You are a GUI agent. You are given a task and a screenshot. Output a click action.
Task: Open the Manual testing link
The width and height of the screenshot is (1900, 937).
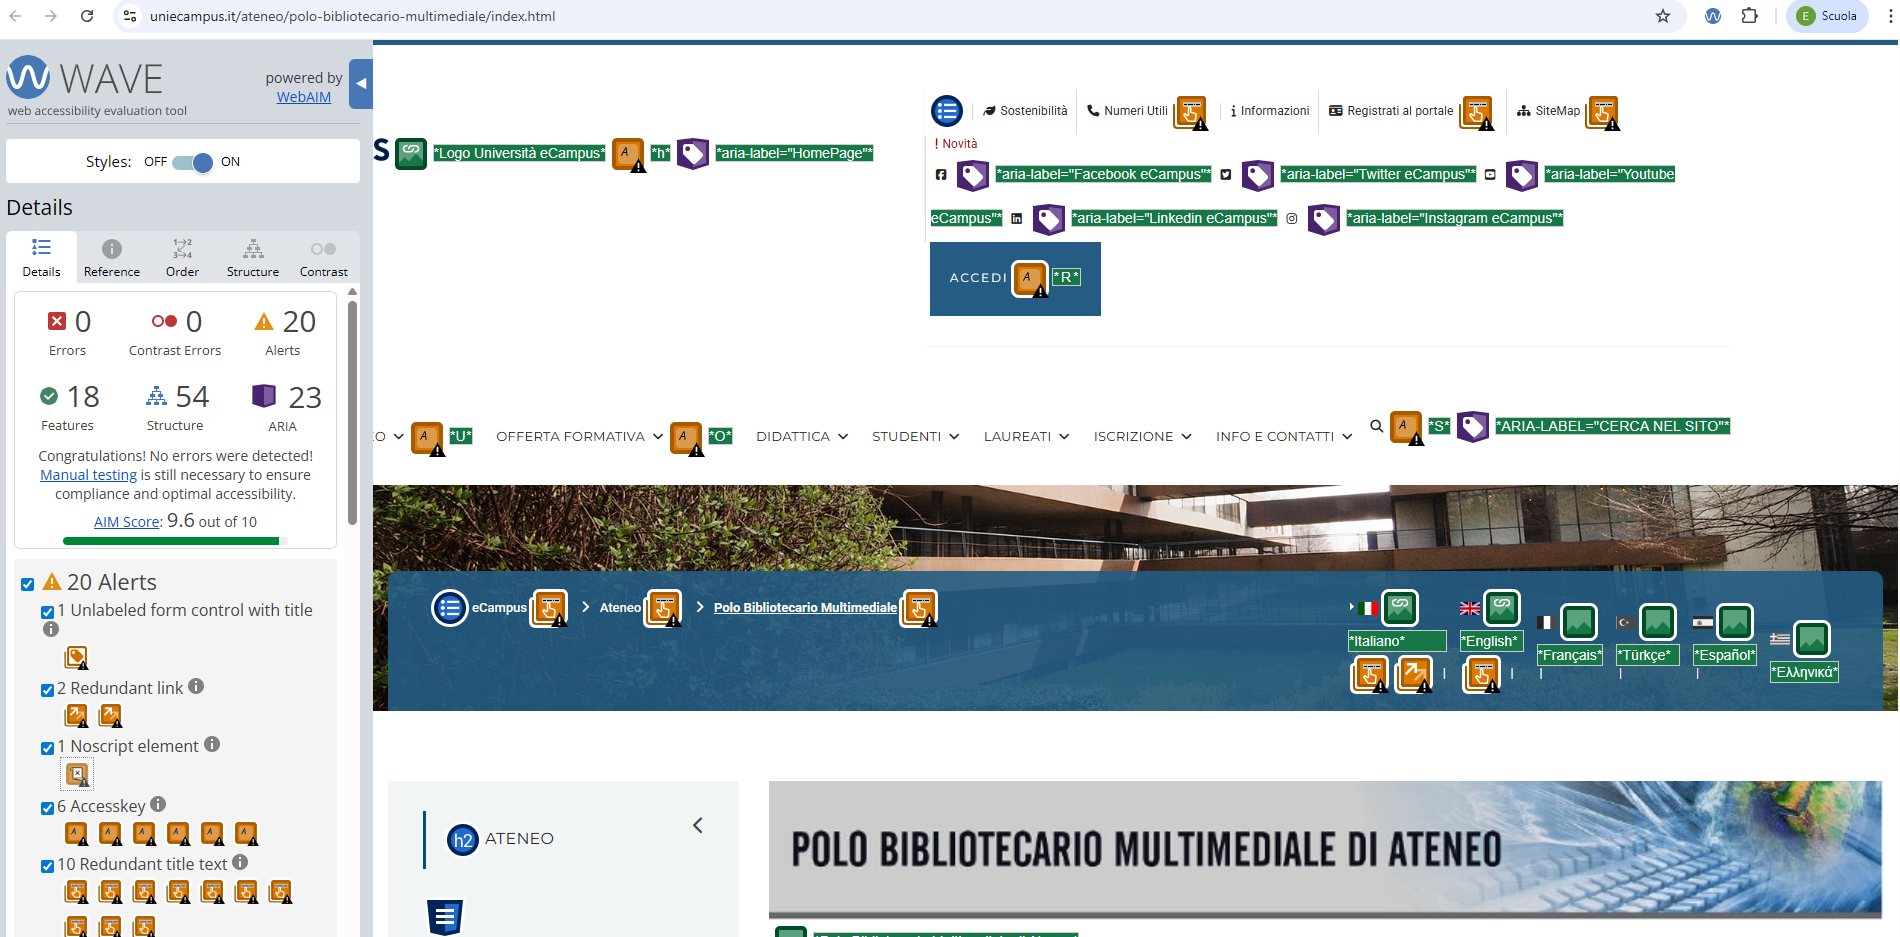coord(88,475)
